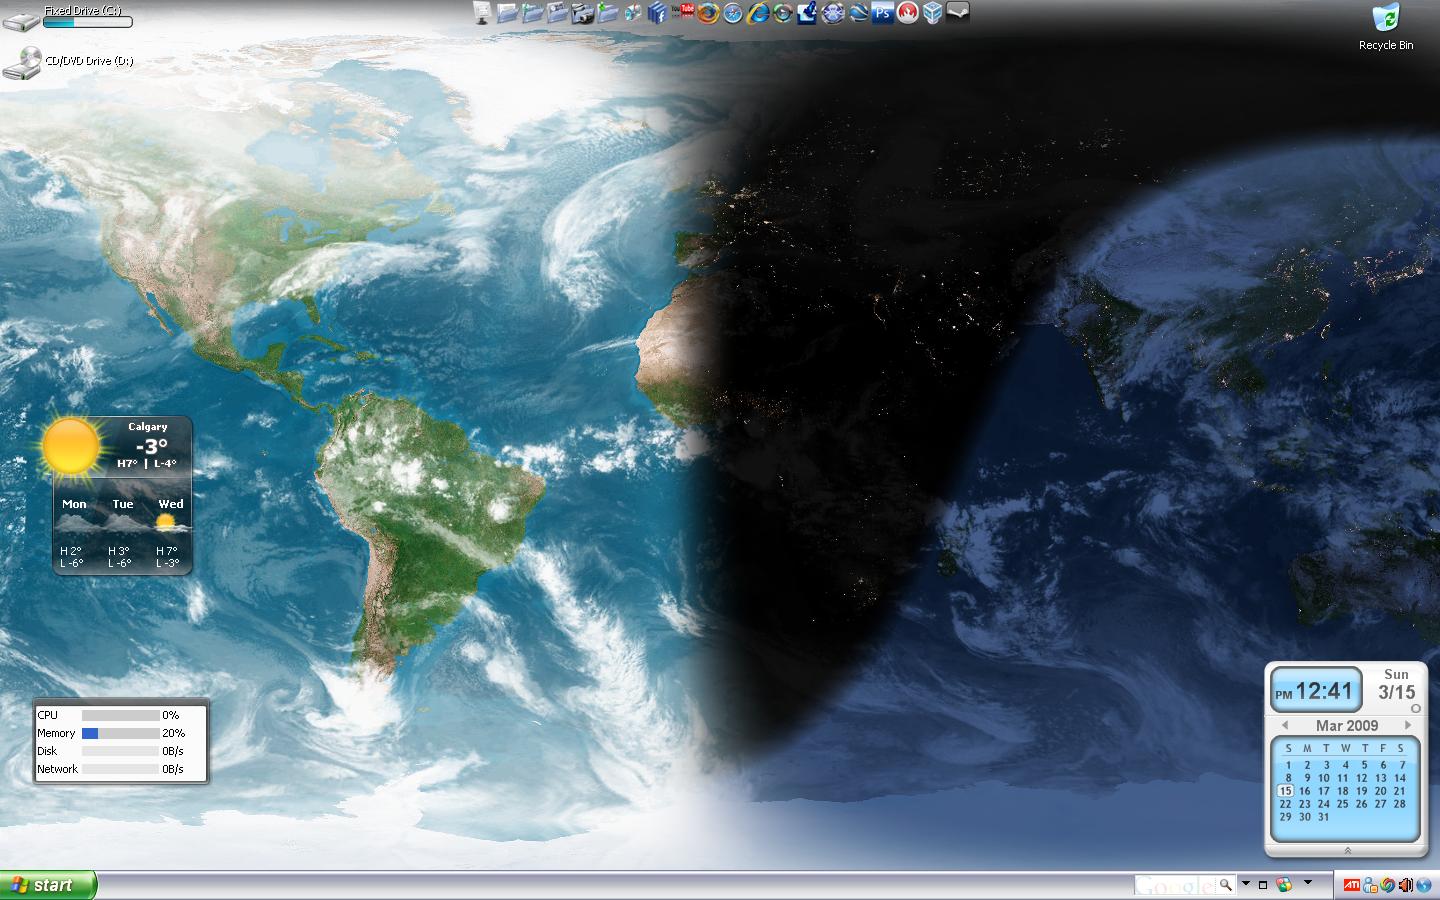
Task: Toggle the small circle under the date
Action: tap(1415, 708)
